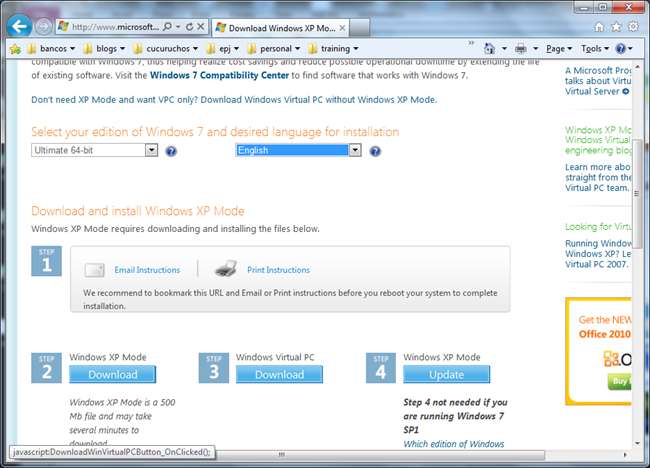Image resolution: width=650 pixels, height=468 pixels.
Task: Open the Tools menu
Action: [594, 49]
